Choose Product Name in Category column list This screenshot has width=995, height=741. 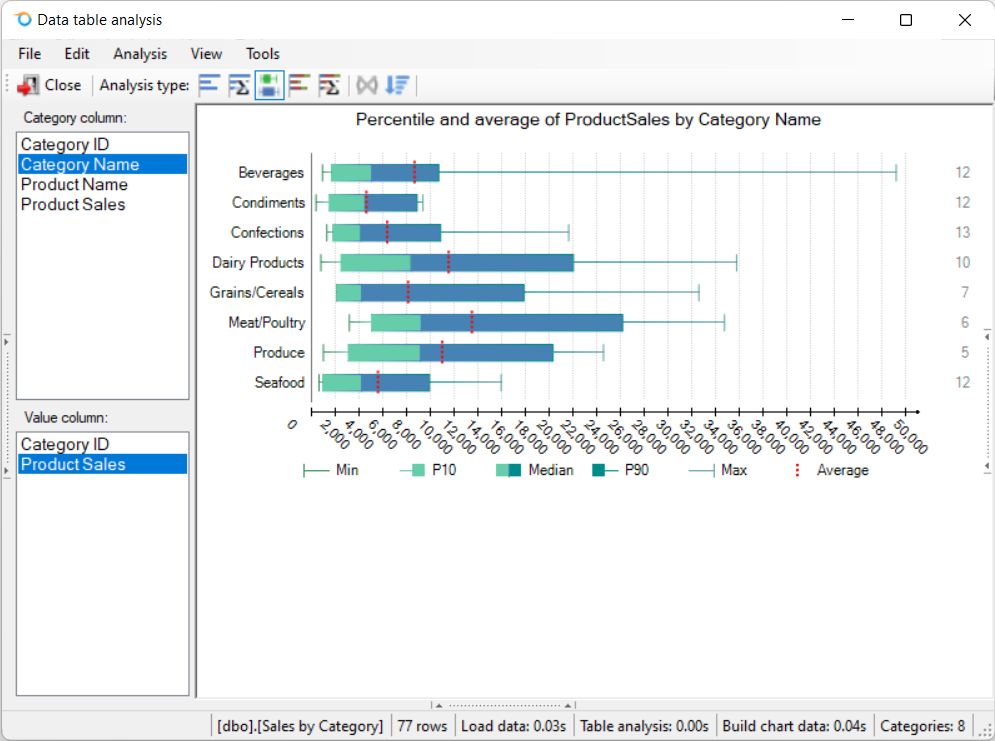point(74,185)
